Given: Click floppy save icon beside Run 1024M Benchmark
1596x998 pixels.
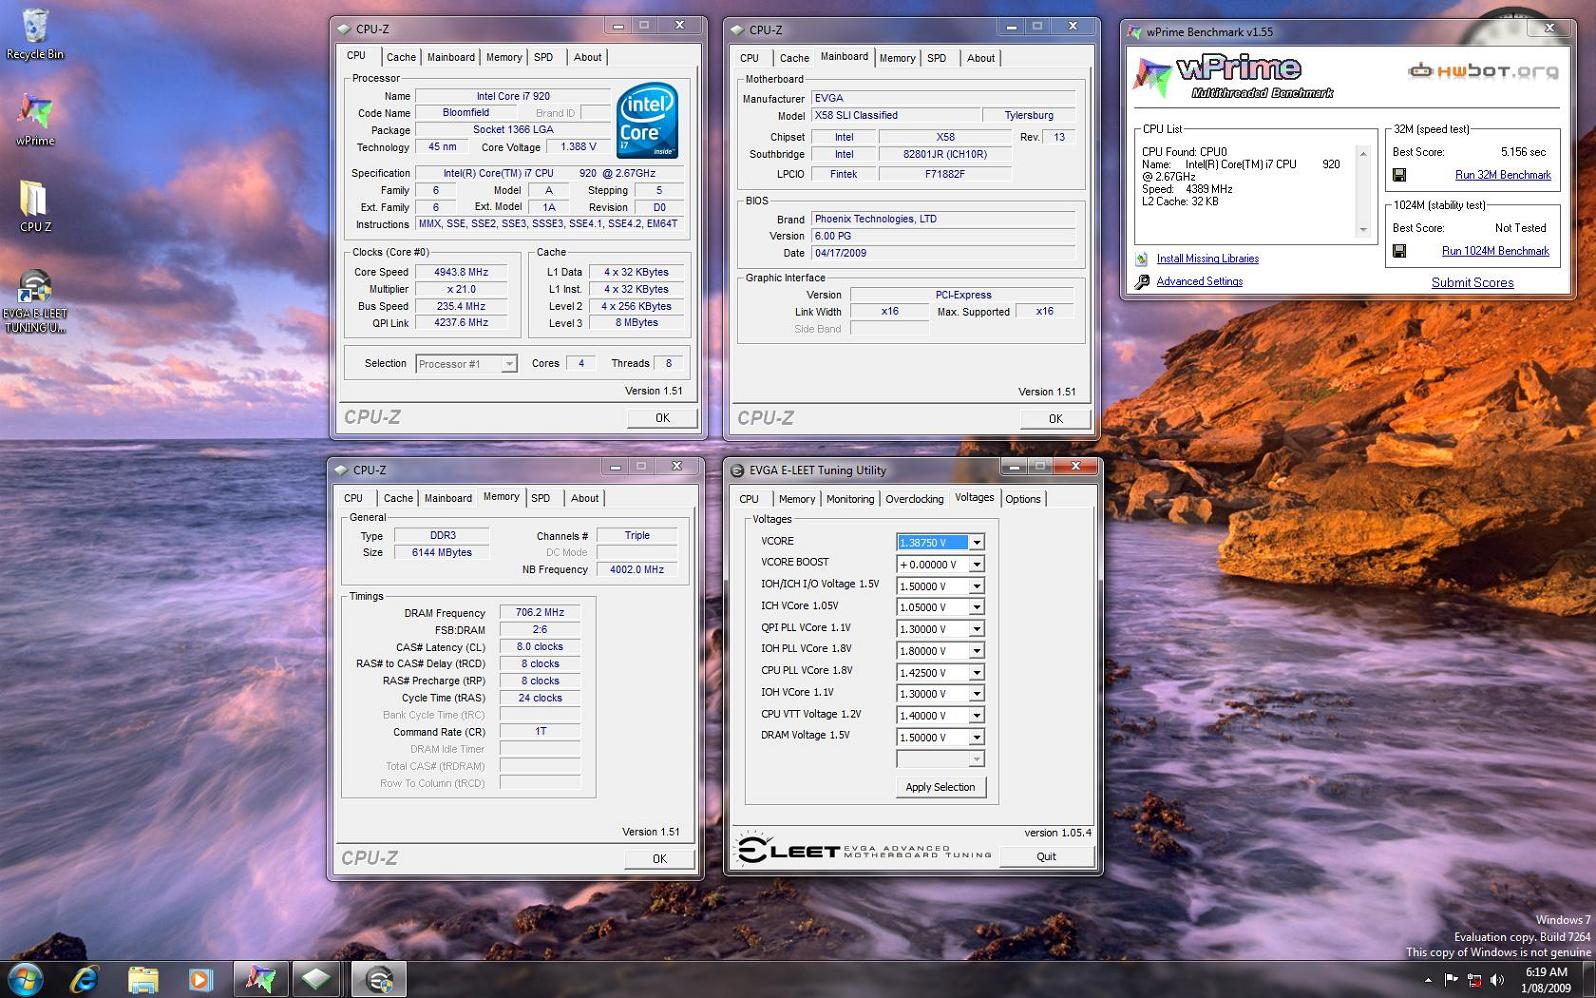Looking at the screenshot, I should (1399, 251).
